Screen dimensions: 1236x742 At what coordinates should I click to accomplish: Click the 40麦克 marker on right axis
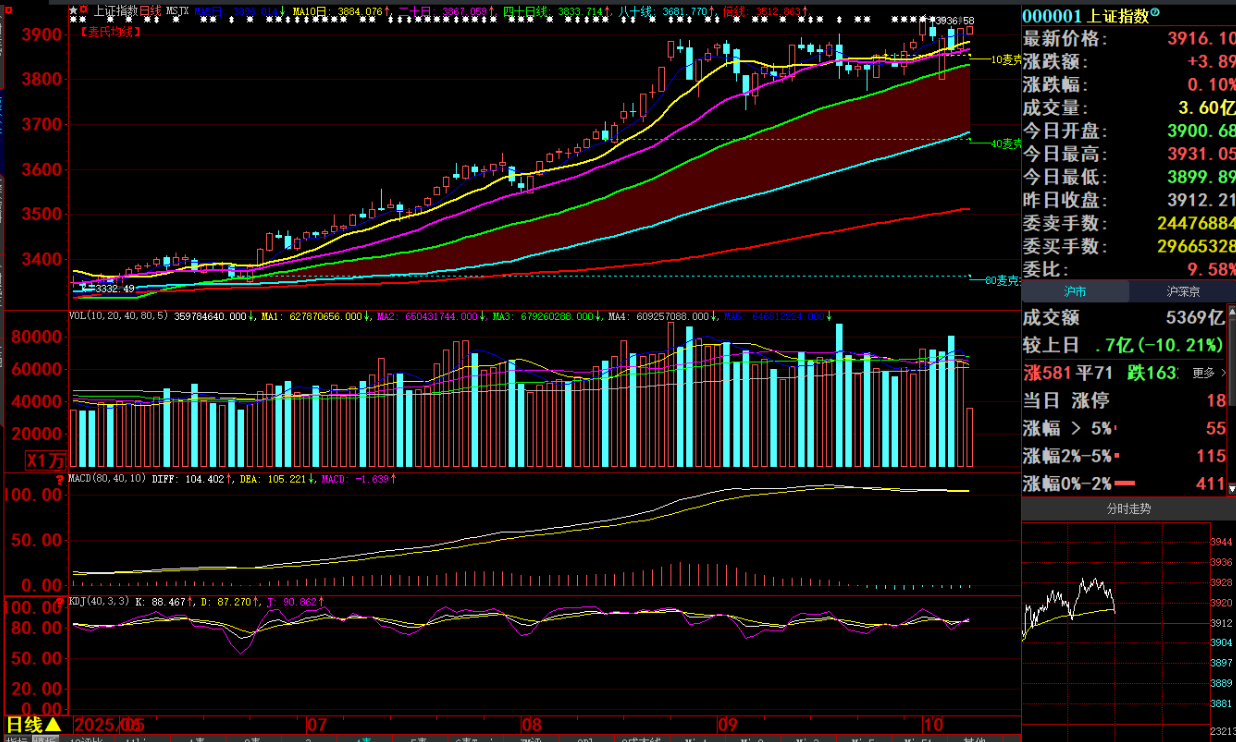pyautogui.click(x=1005, y=144)
